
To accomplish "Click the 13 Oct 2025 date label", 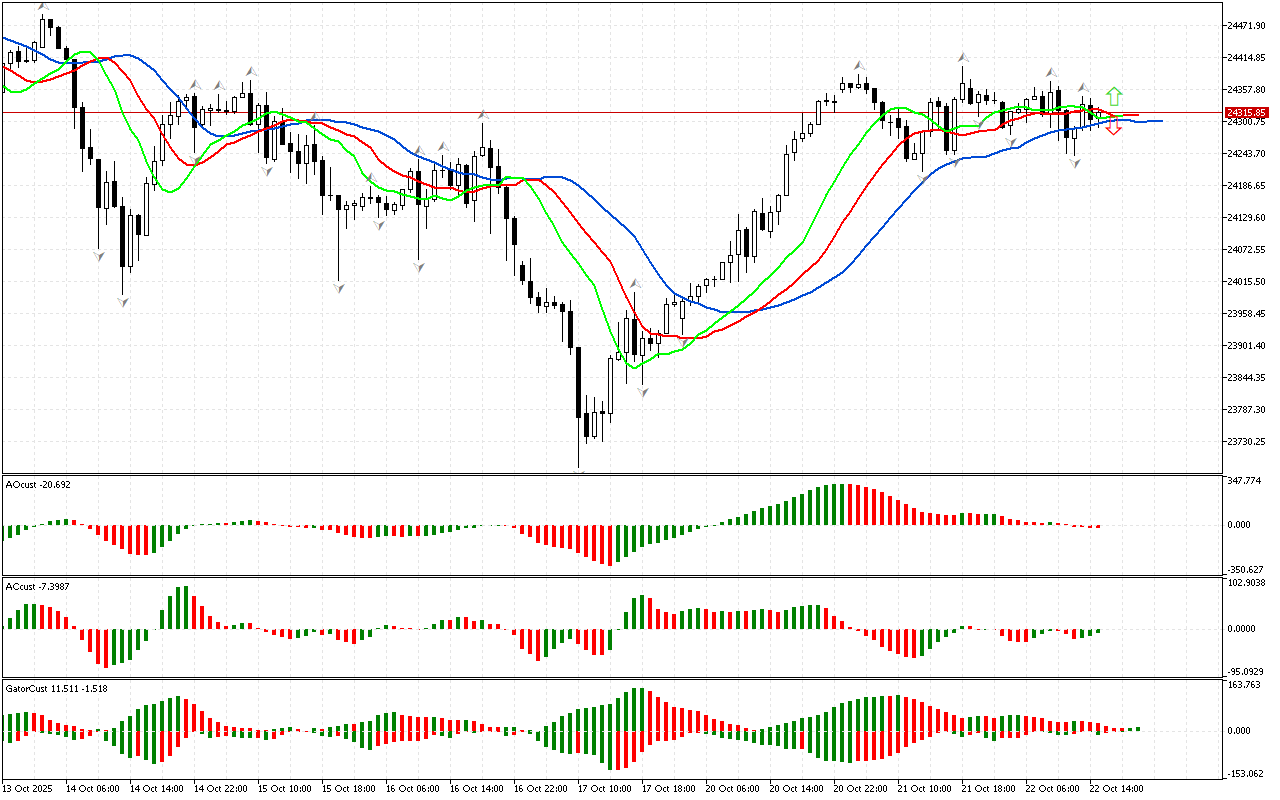I will pyautogui.click(x=28, y=788).
